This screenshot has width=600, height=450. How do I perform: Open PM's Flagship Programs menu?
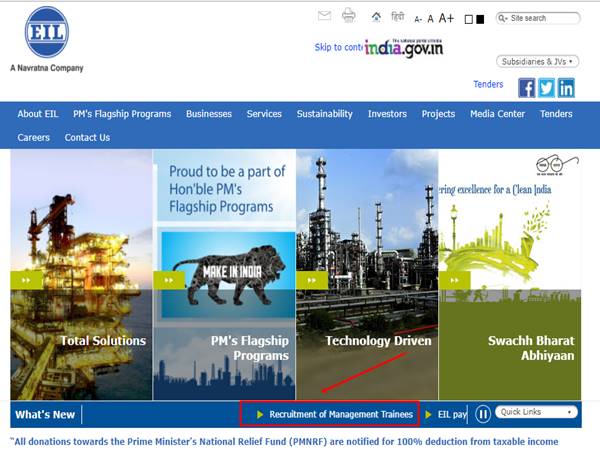(x=122, y=114)
